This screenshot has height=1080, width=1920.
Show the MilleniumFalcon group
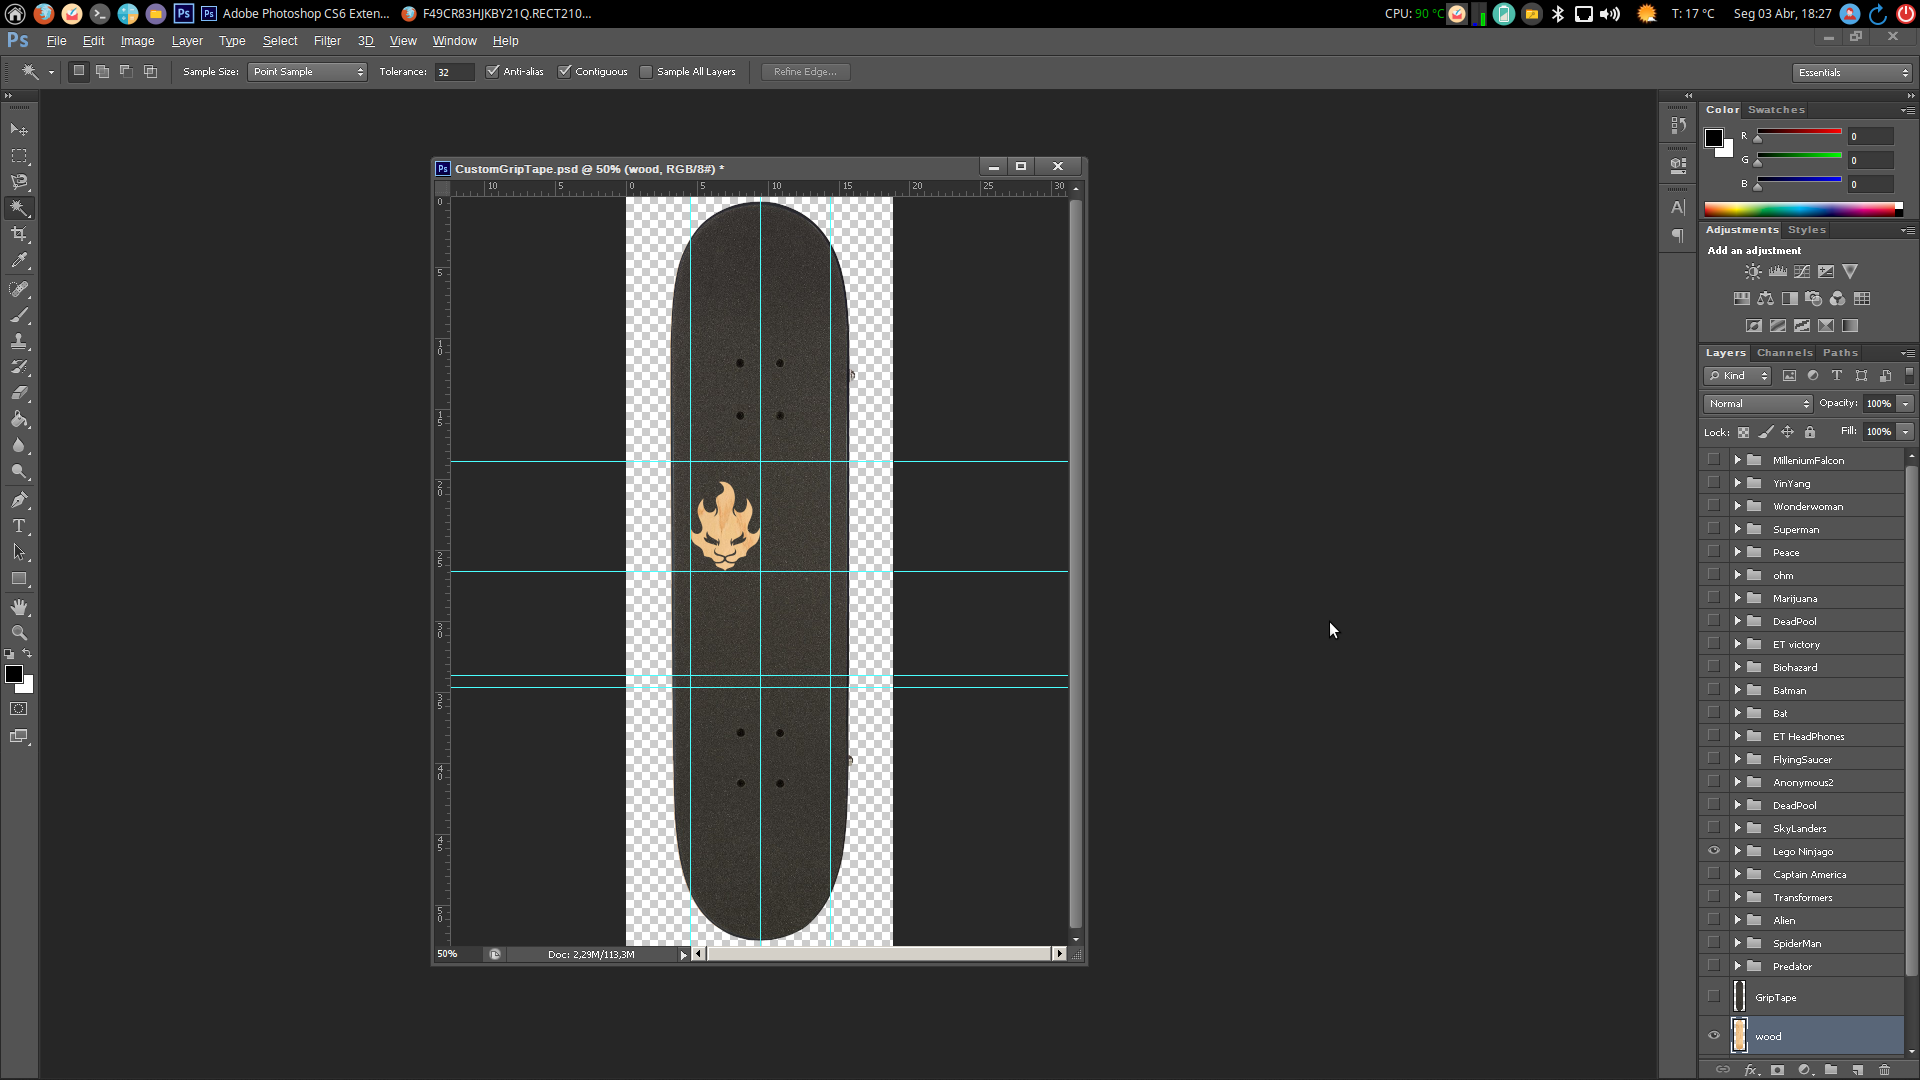(1714, 460)
